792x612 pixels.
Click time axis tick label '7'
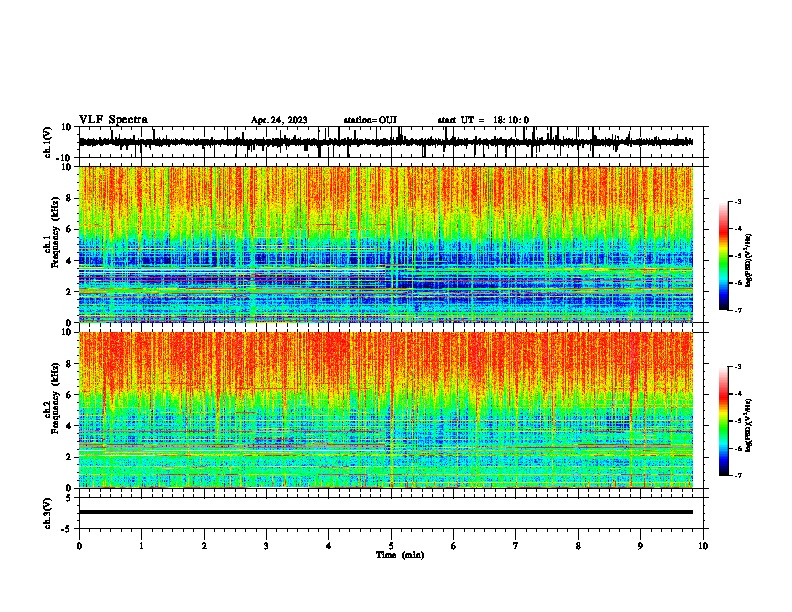point(516,546)
